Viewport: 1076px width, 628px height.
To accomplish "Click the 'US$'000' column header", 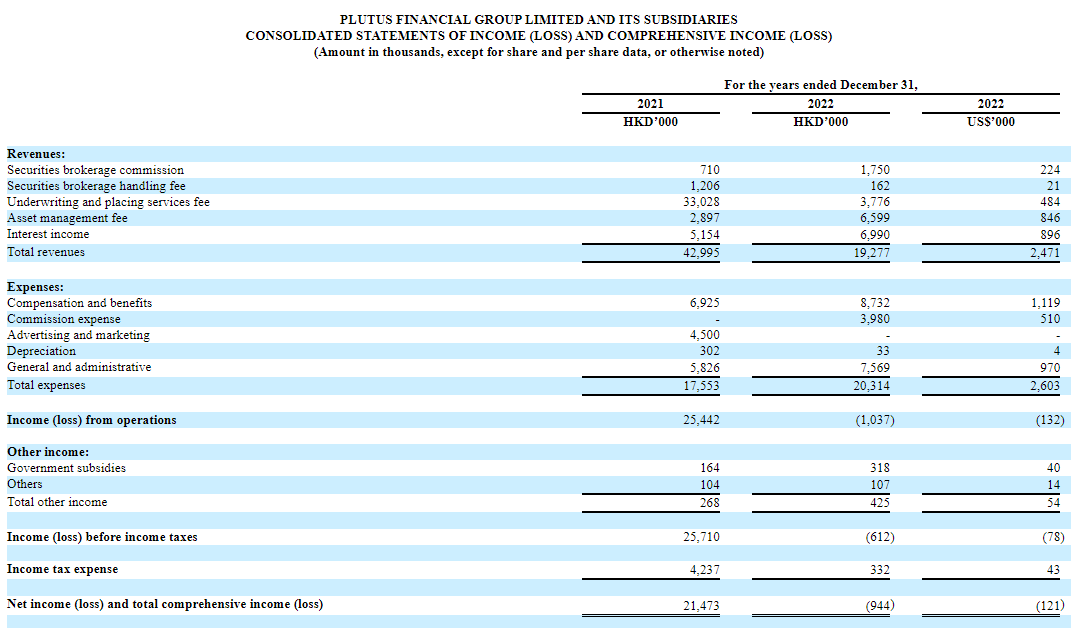I will click(x=991, y=122).
